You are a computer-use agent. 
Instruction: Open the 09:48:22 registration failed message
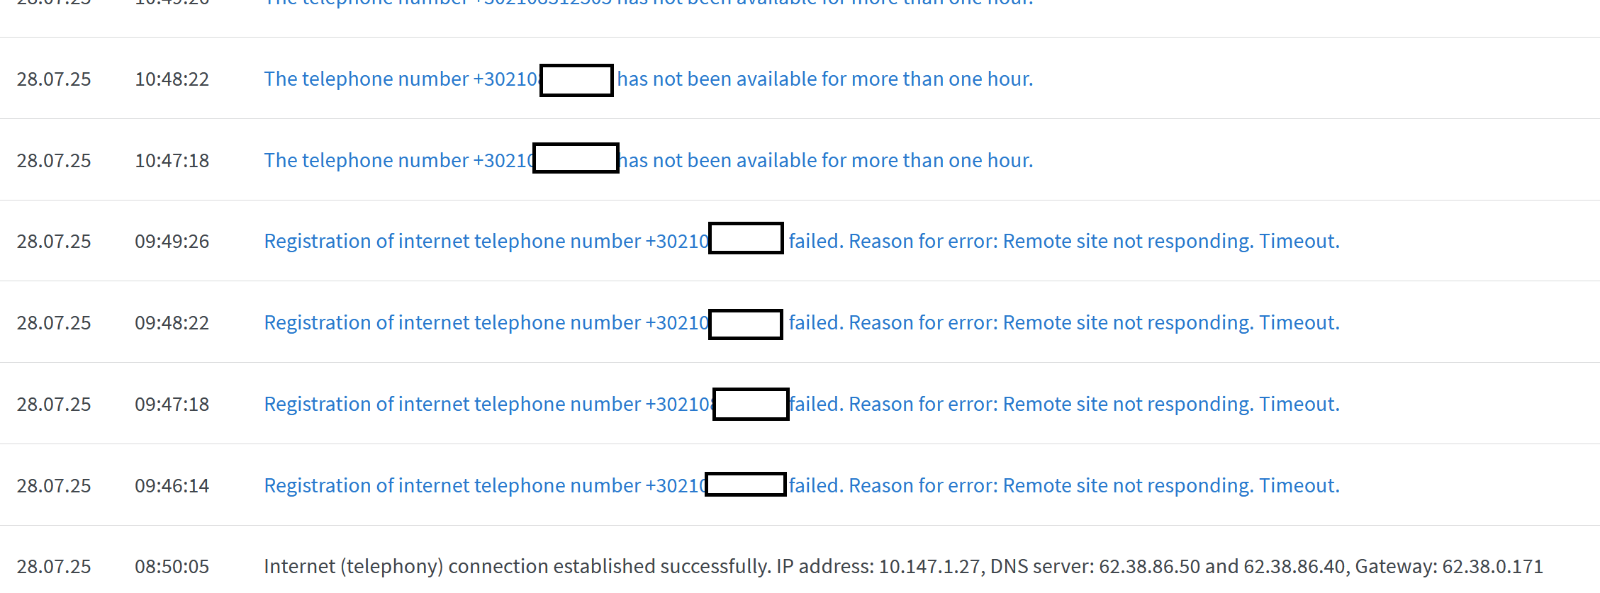(801, 323)
